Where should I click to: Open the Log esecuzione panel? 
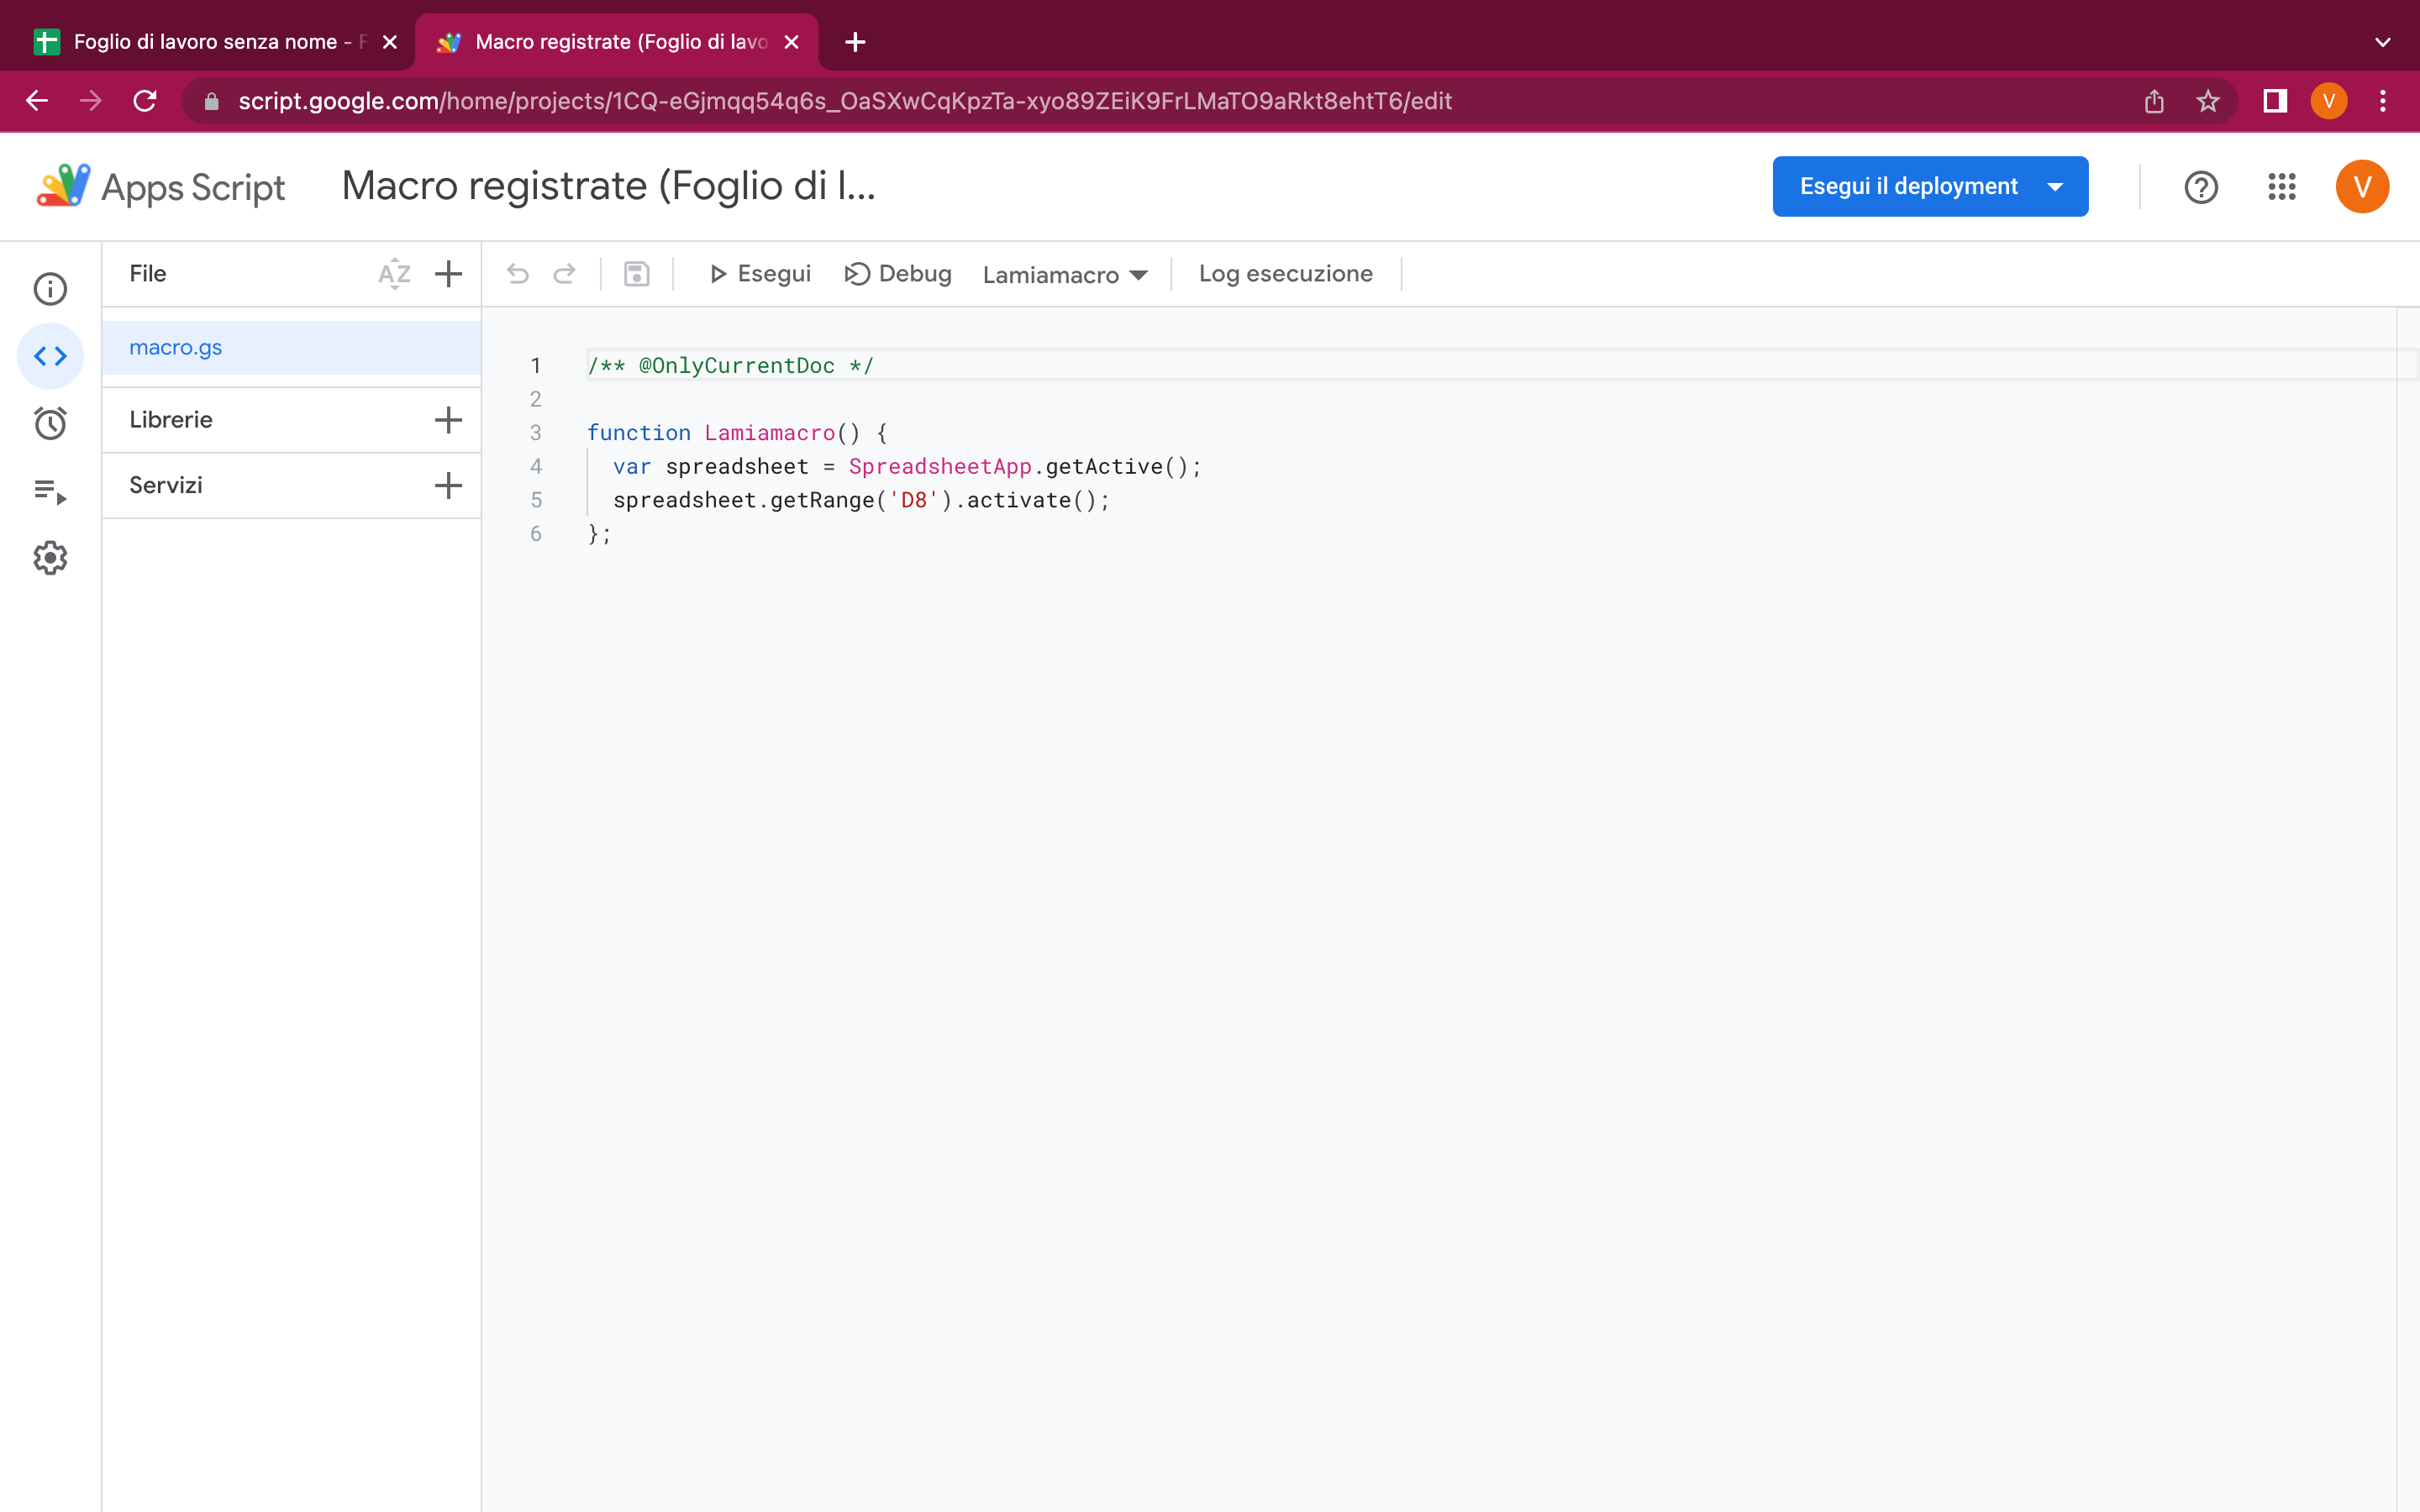point(1285,274)
